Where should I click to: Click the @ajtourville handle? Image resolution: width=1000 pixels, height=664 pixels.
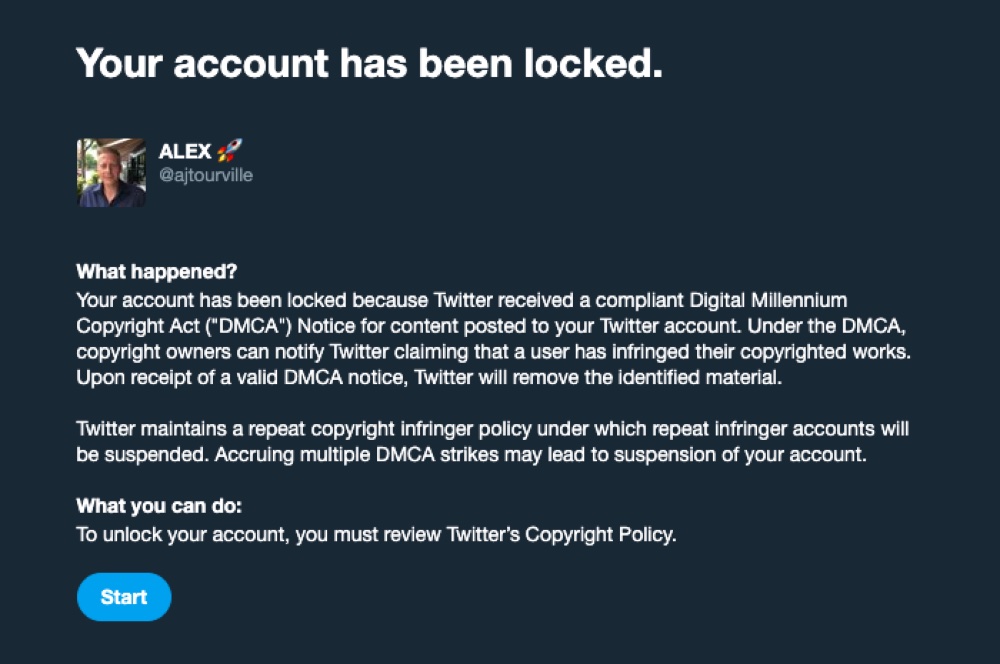206,175
